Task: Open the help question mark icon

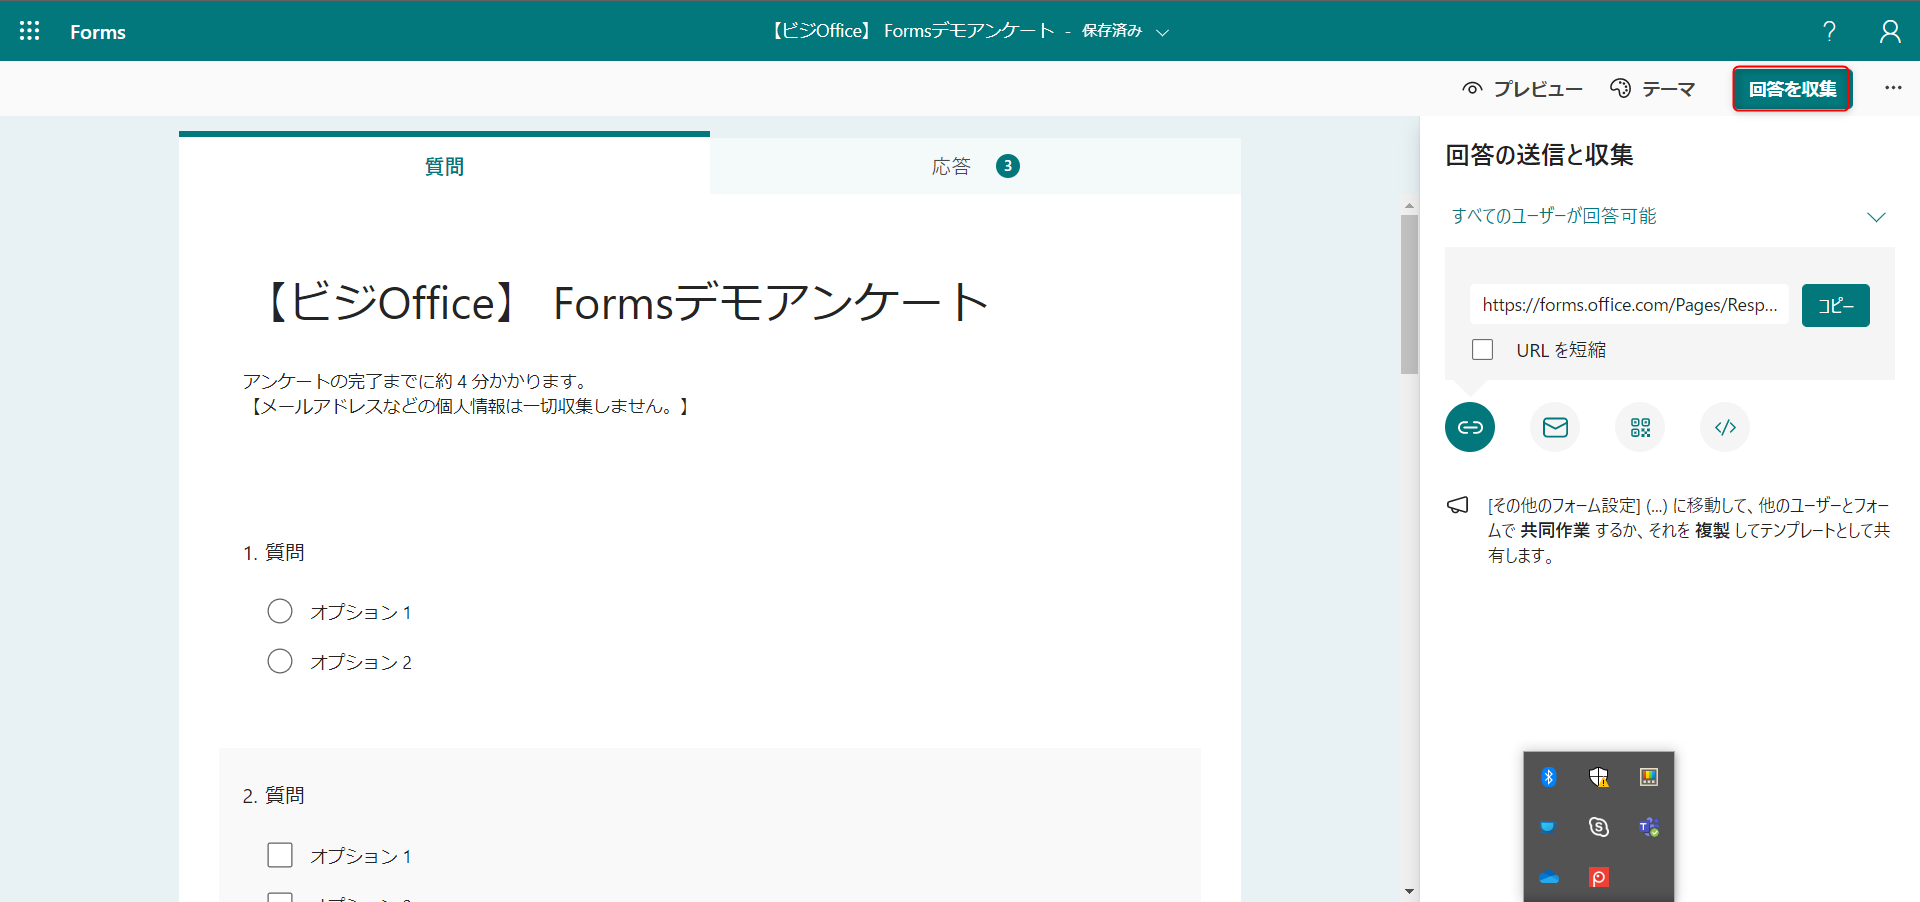Action: 1829,31
